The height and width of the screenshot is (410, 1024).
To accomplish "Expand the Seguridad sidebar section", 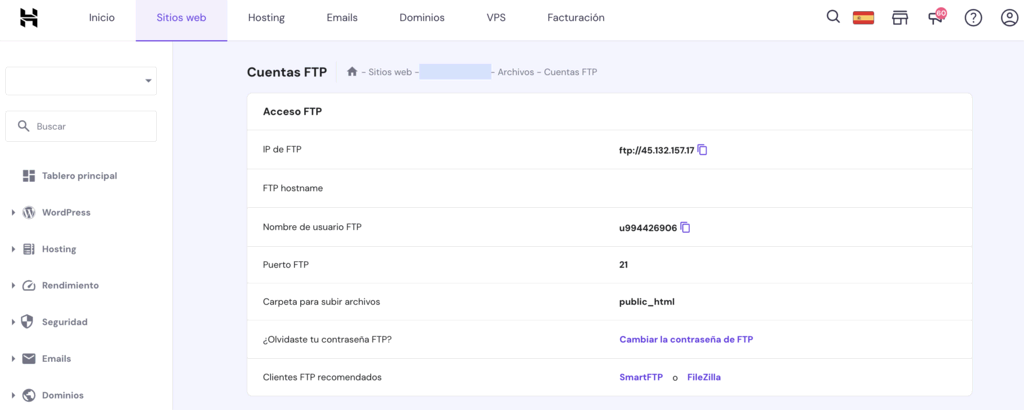I will pos(64,322).
